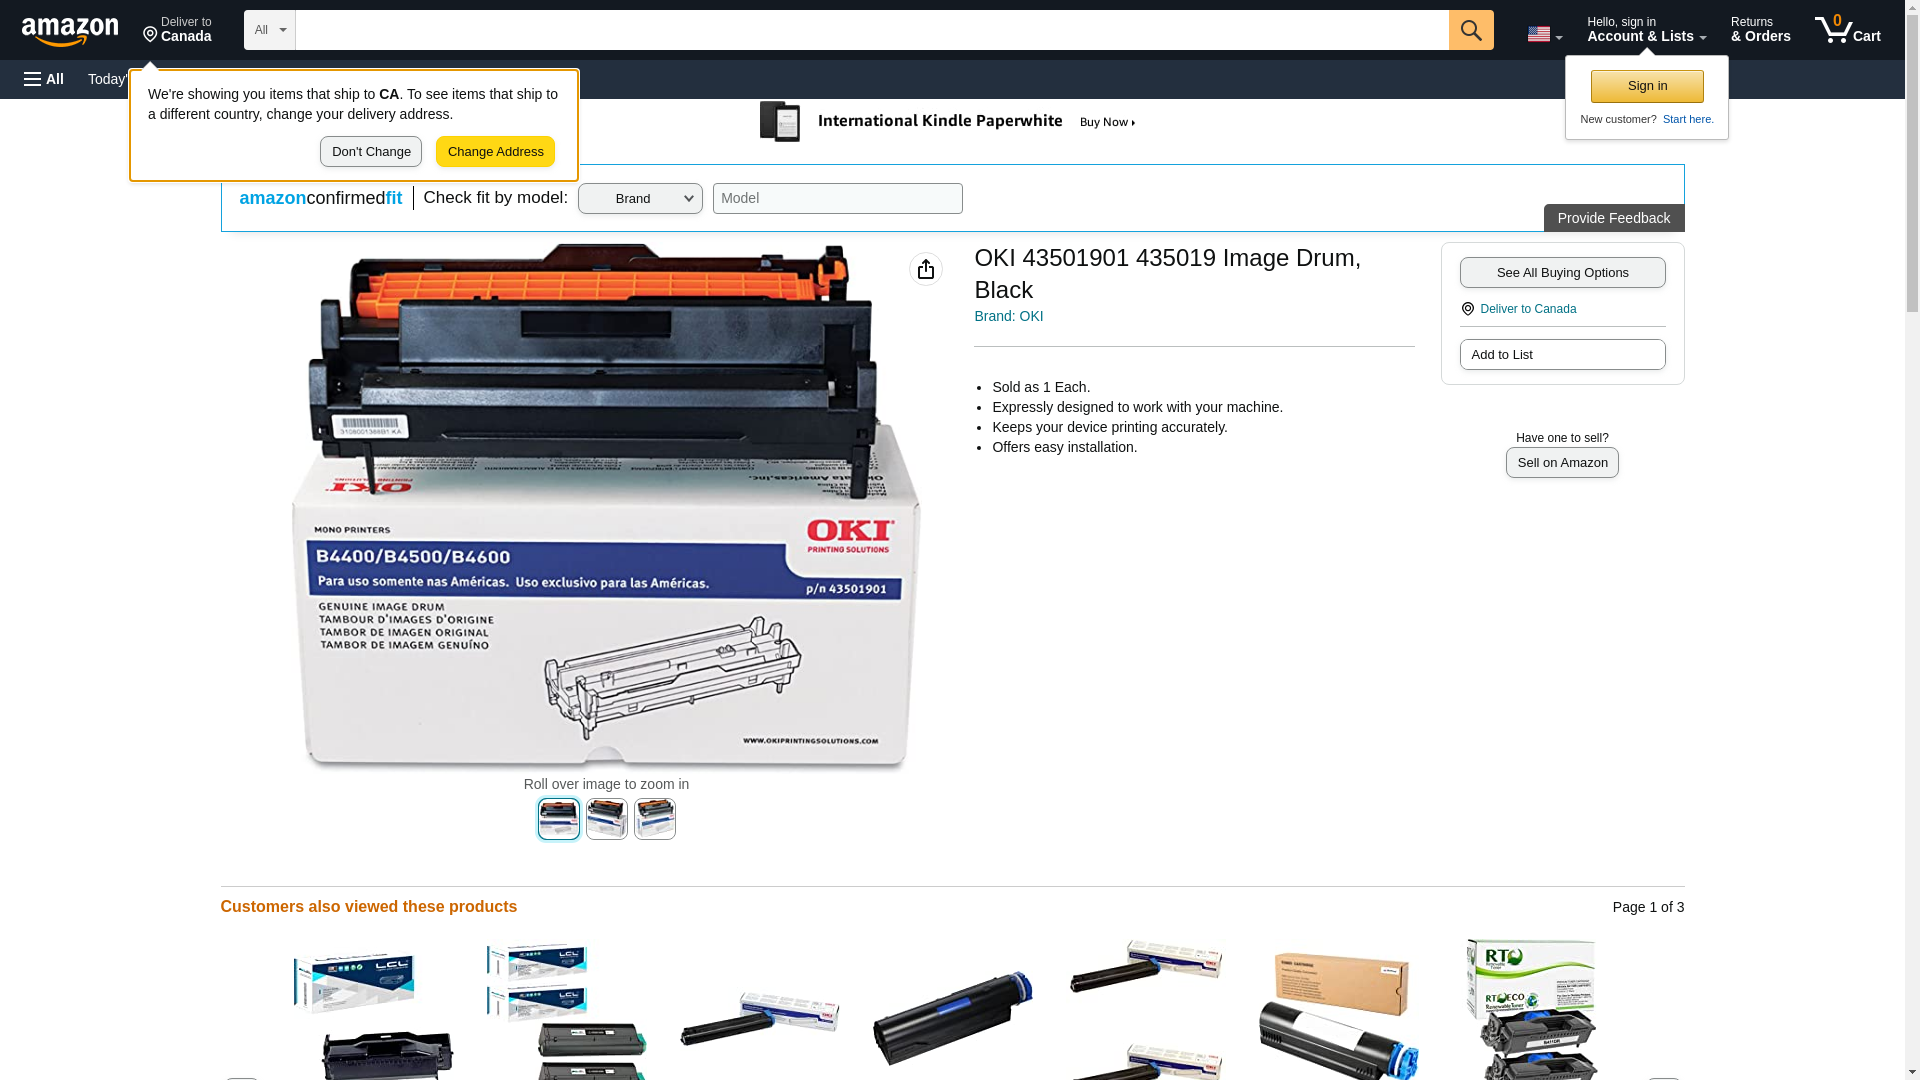Expand the Account & Lists menu

tap(1646, 30)
